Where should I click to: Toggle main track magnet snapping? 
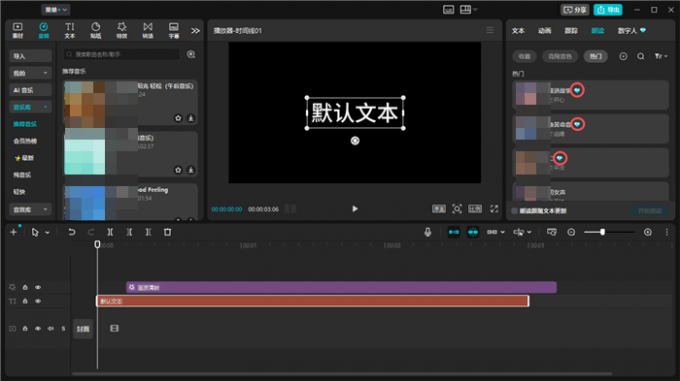click(454, 232)
